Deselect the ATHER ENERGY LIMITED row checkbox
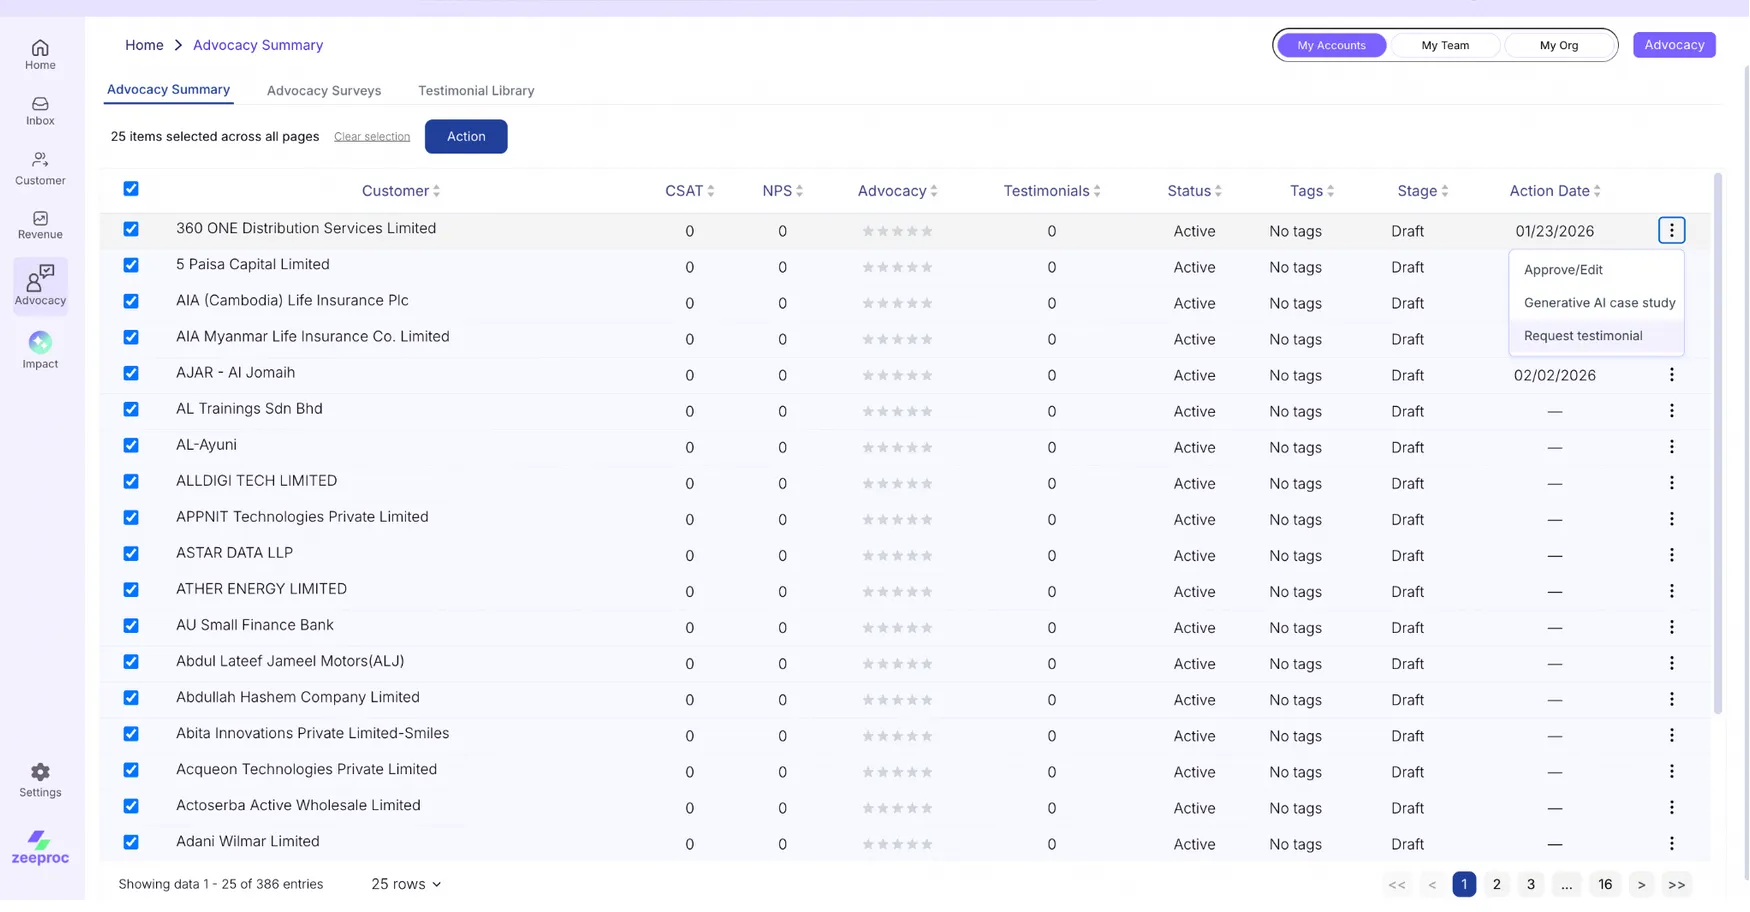Screen dimensions: 1750x912 [x=131, y=590]
